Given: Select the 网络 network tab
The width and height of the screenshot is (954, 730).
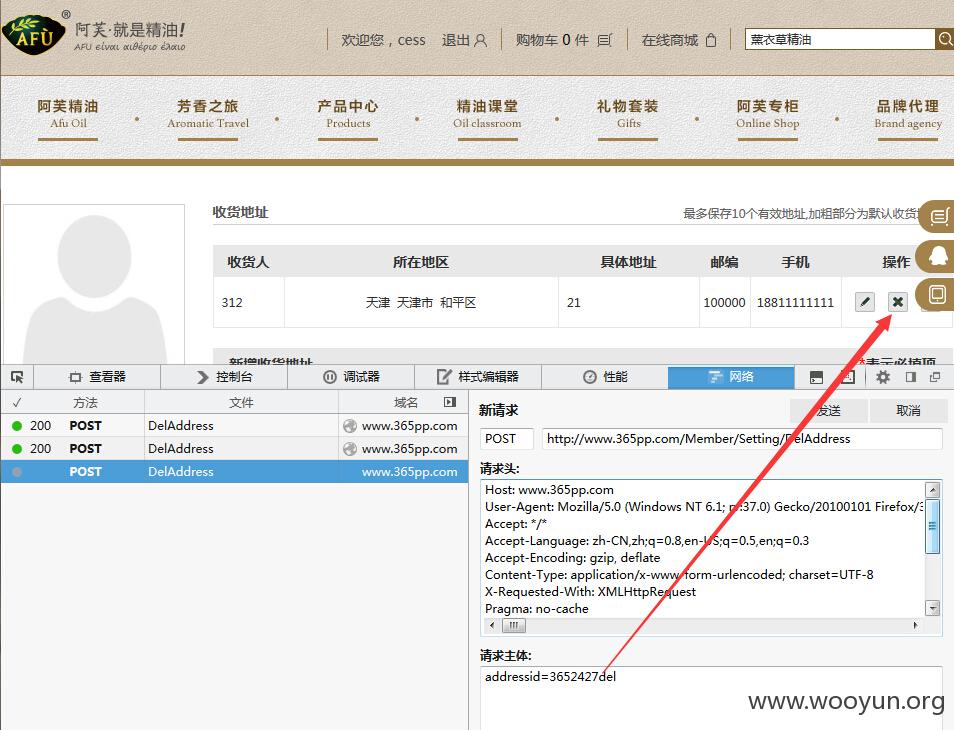Looking at the screenshot, I should [731, 377].
